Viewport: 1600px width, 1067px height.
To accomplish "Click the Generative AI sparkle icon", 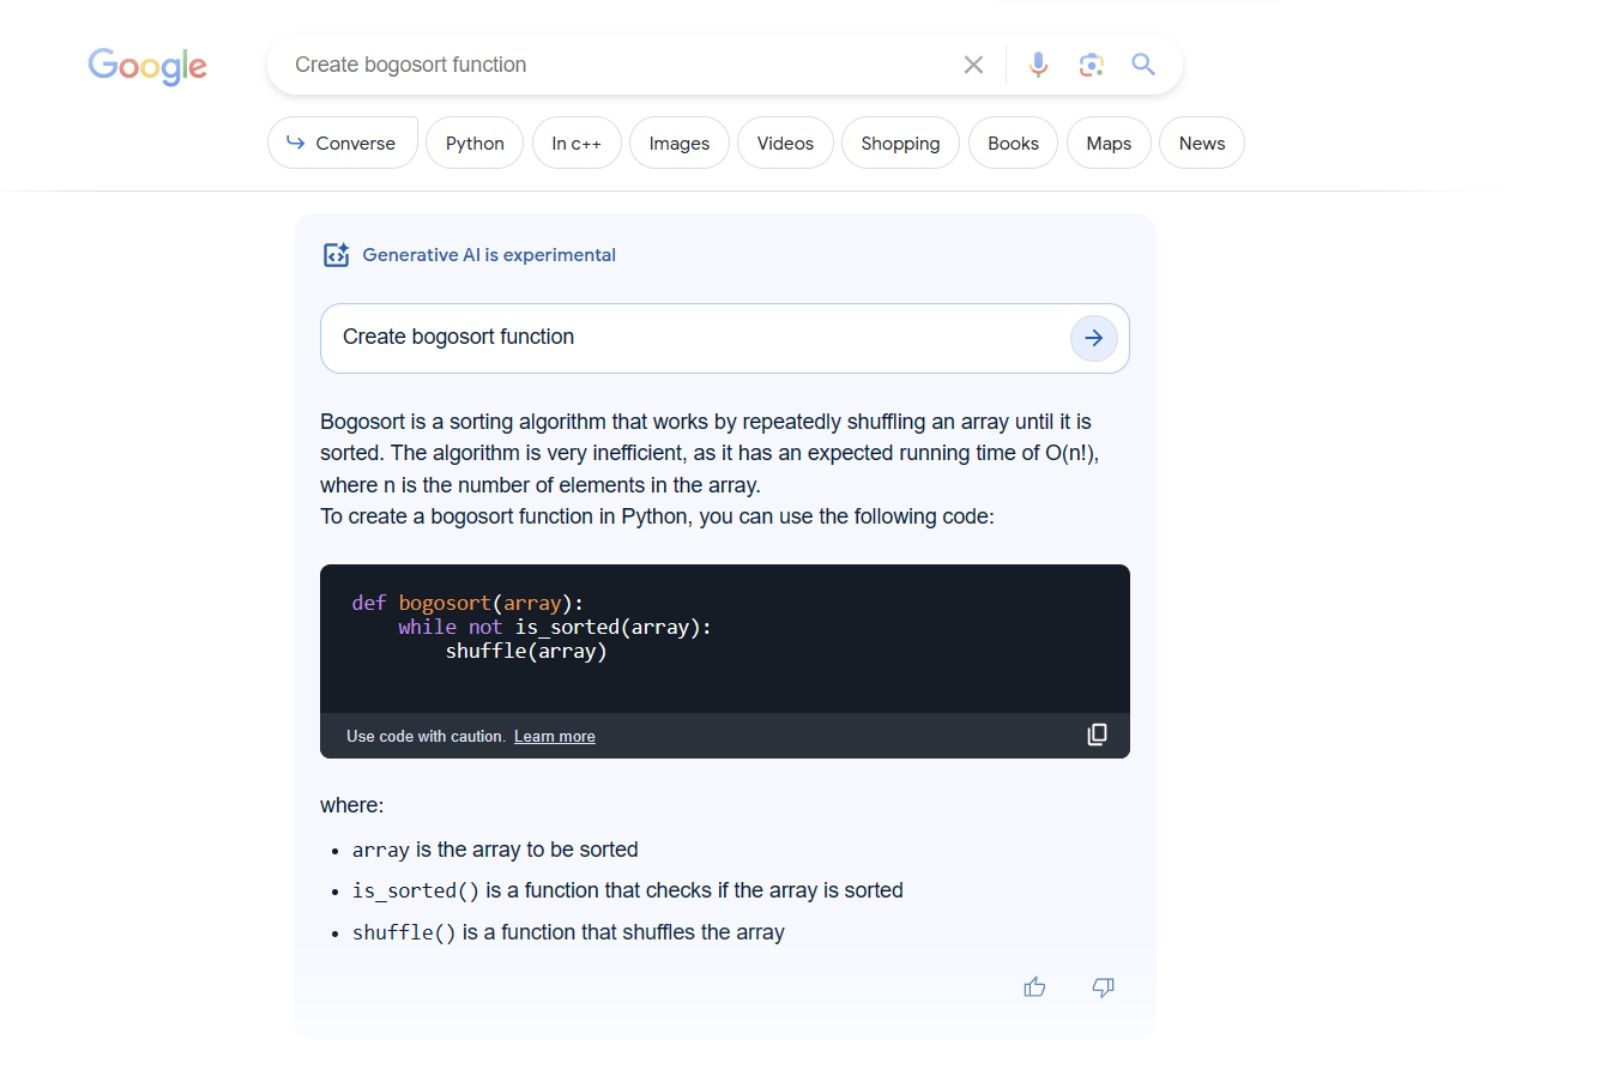I will click(x=335, y=254).
